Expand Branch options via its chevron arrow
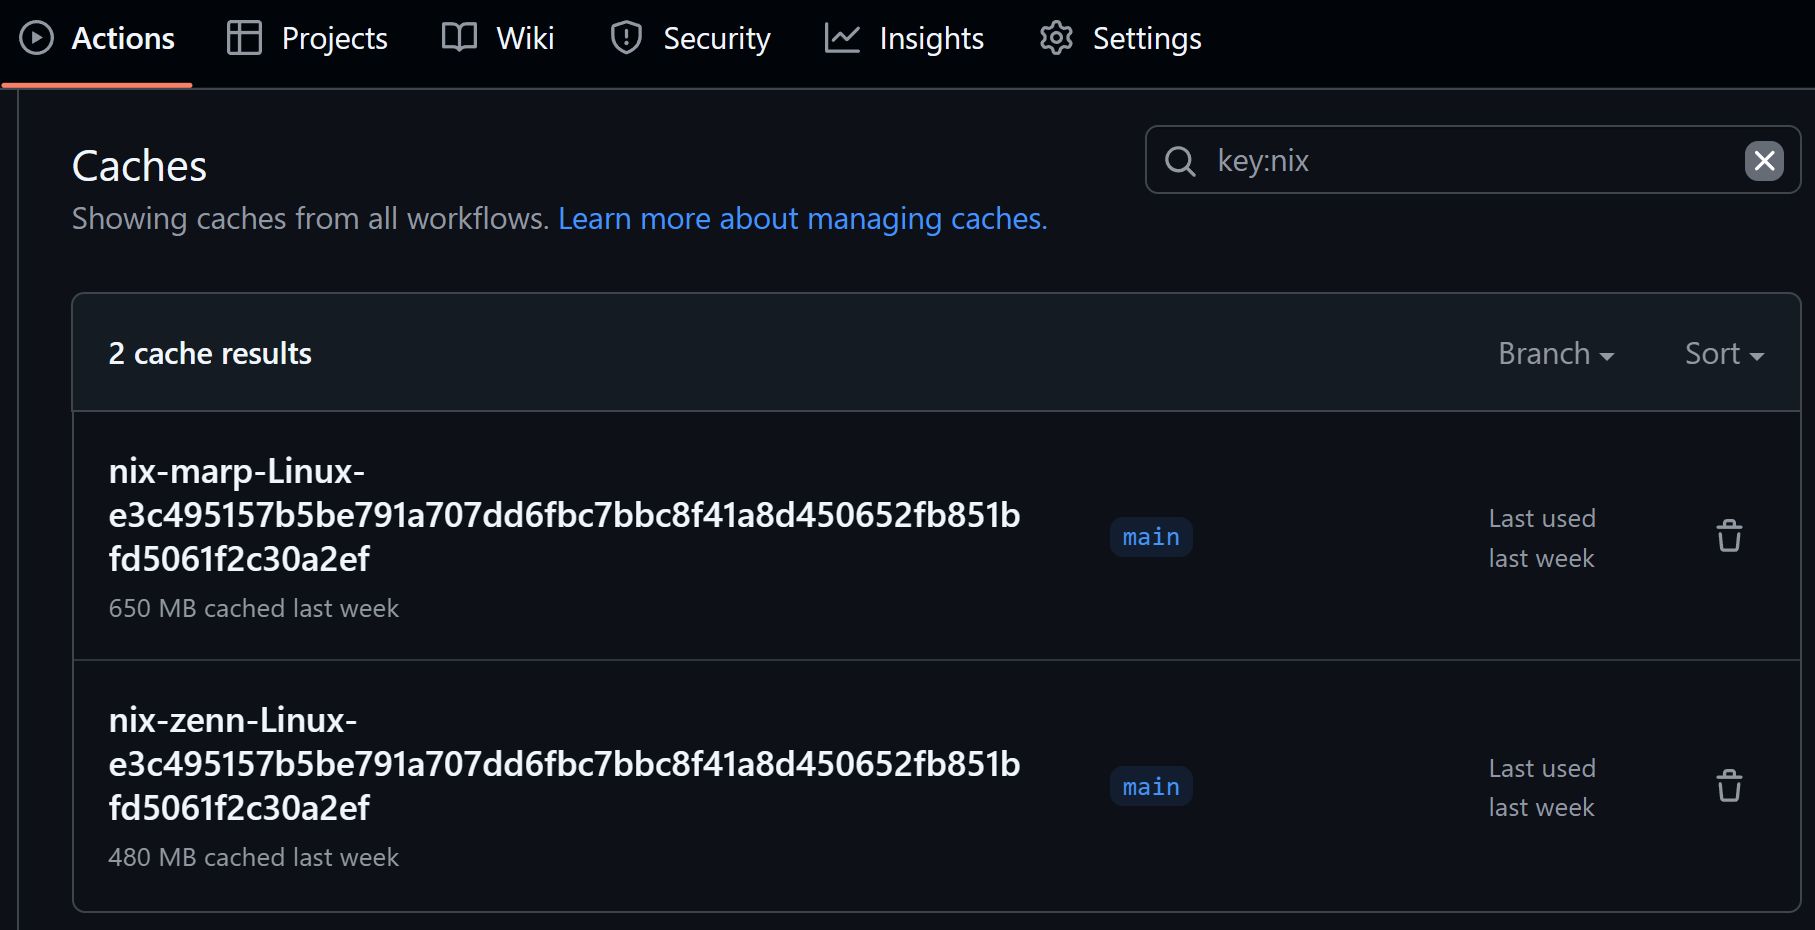The height and width of the screenshot is (930, 1815). click(1606, 356)
